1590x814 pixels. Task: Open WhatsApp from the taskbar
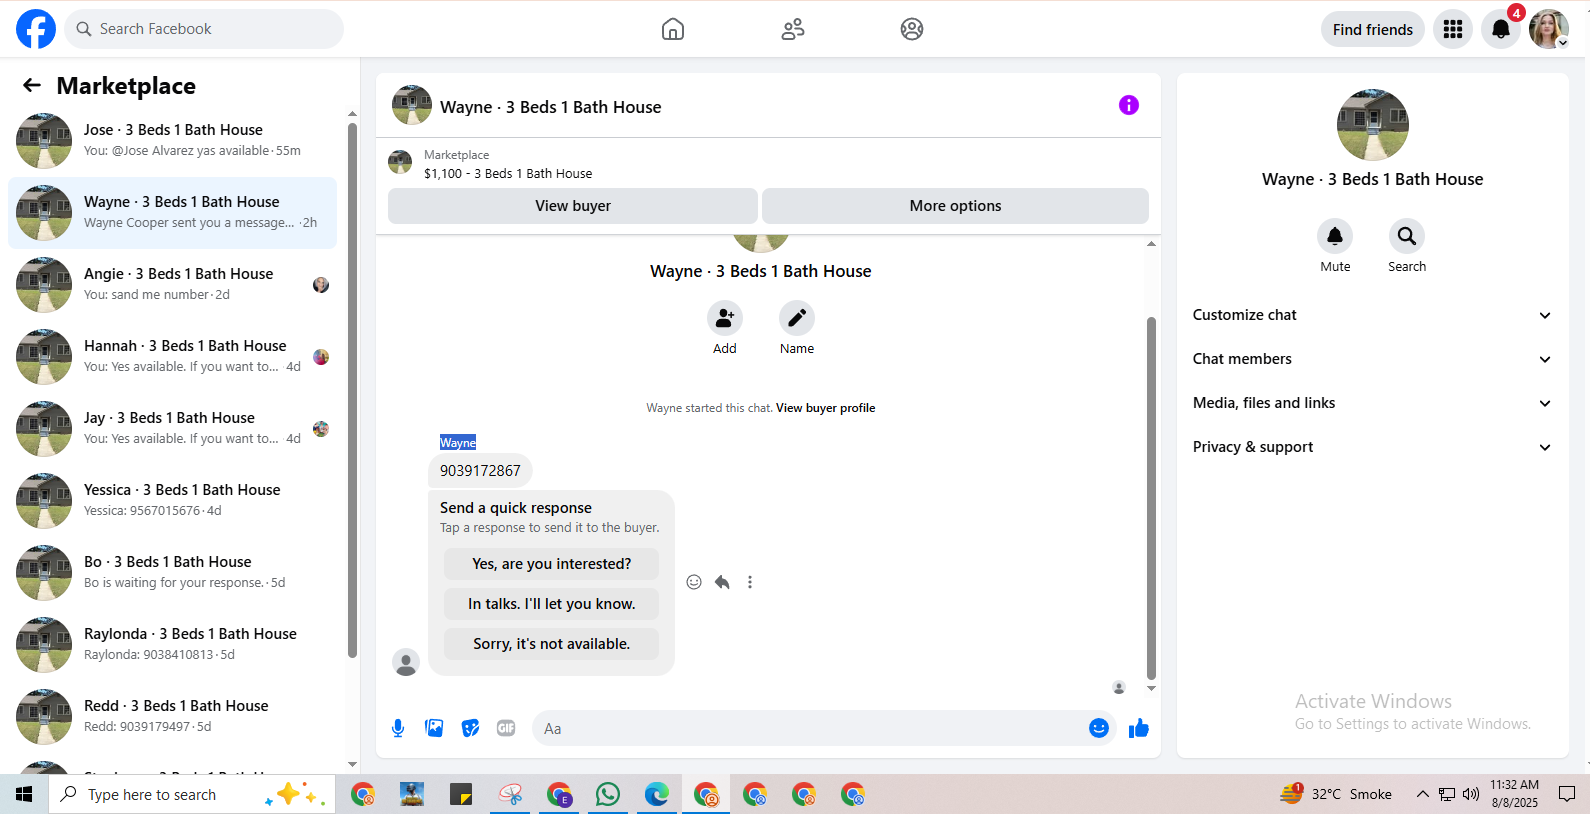point(608,795)
